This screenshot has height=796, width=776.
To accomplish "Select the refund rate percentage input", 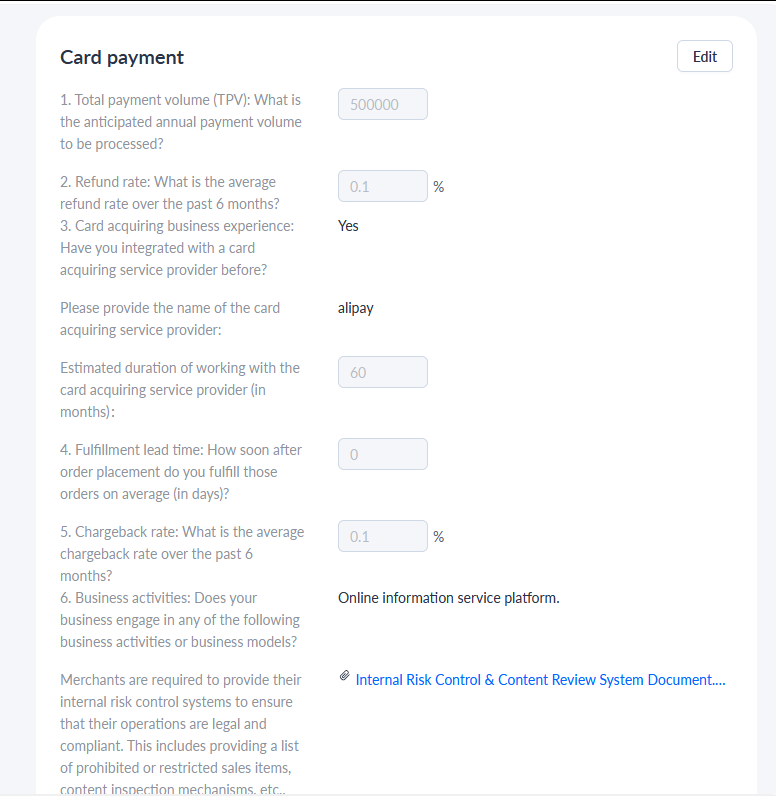I will pos(383,186).
